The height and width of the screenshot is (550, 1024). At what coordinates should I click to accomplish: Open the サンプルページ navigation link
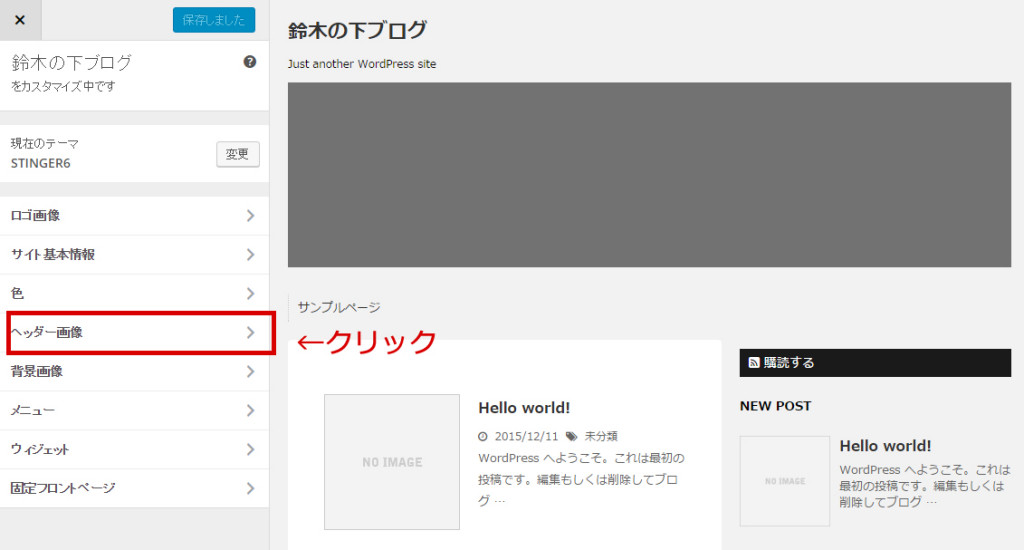click(338, 308)
